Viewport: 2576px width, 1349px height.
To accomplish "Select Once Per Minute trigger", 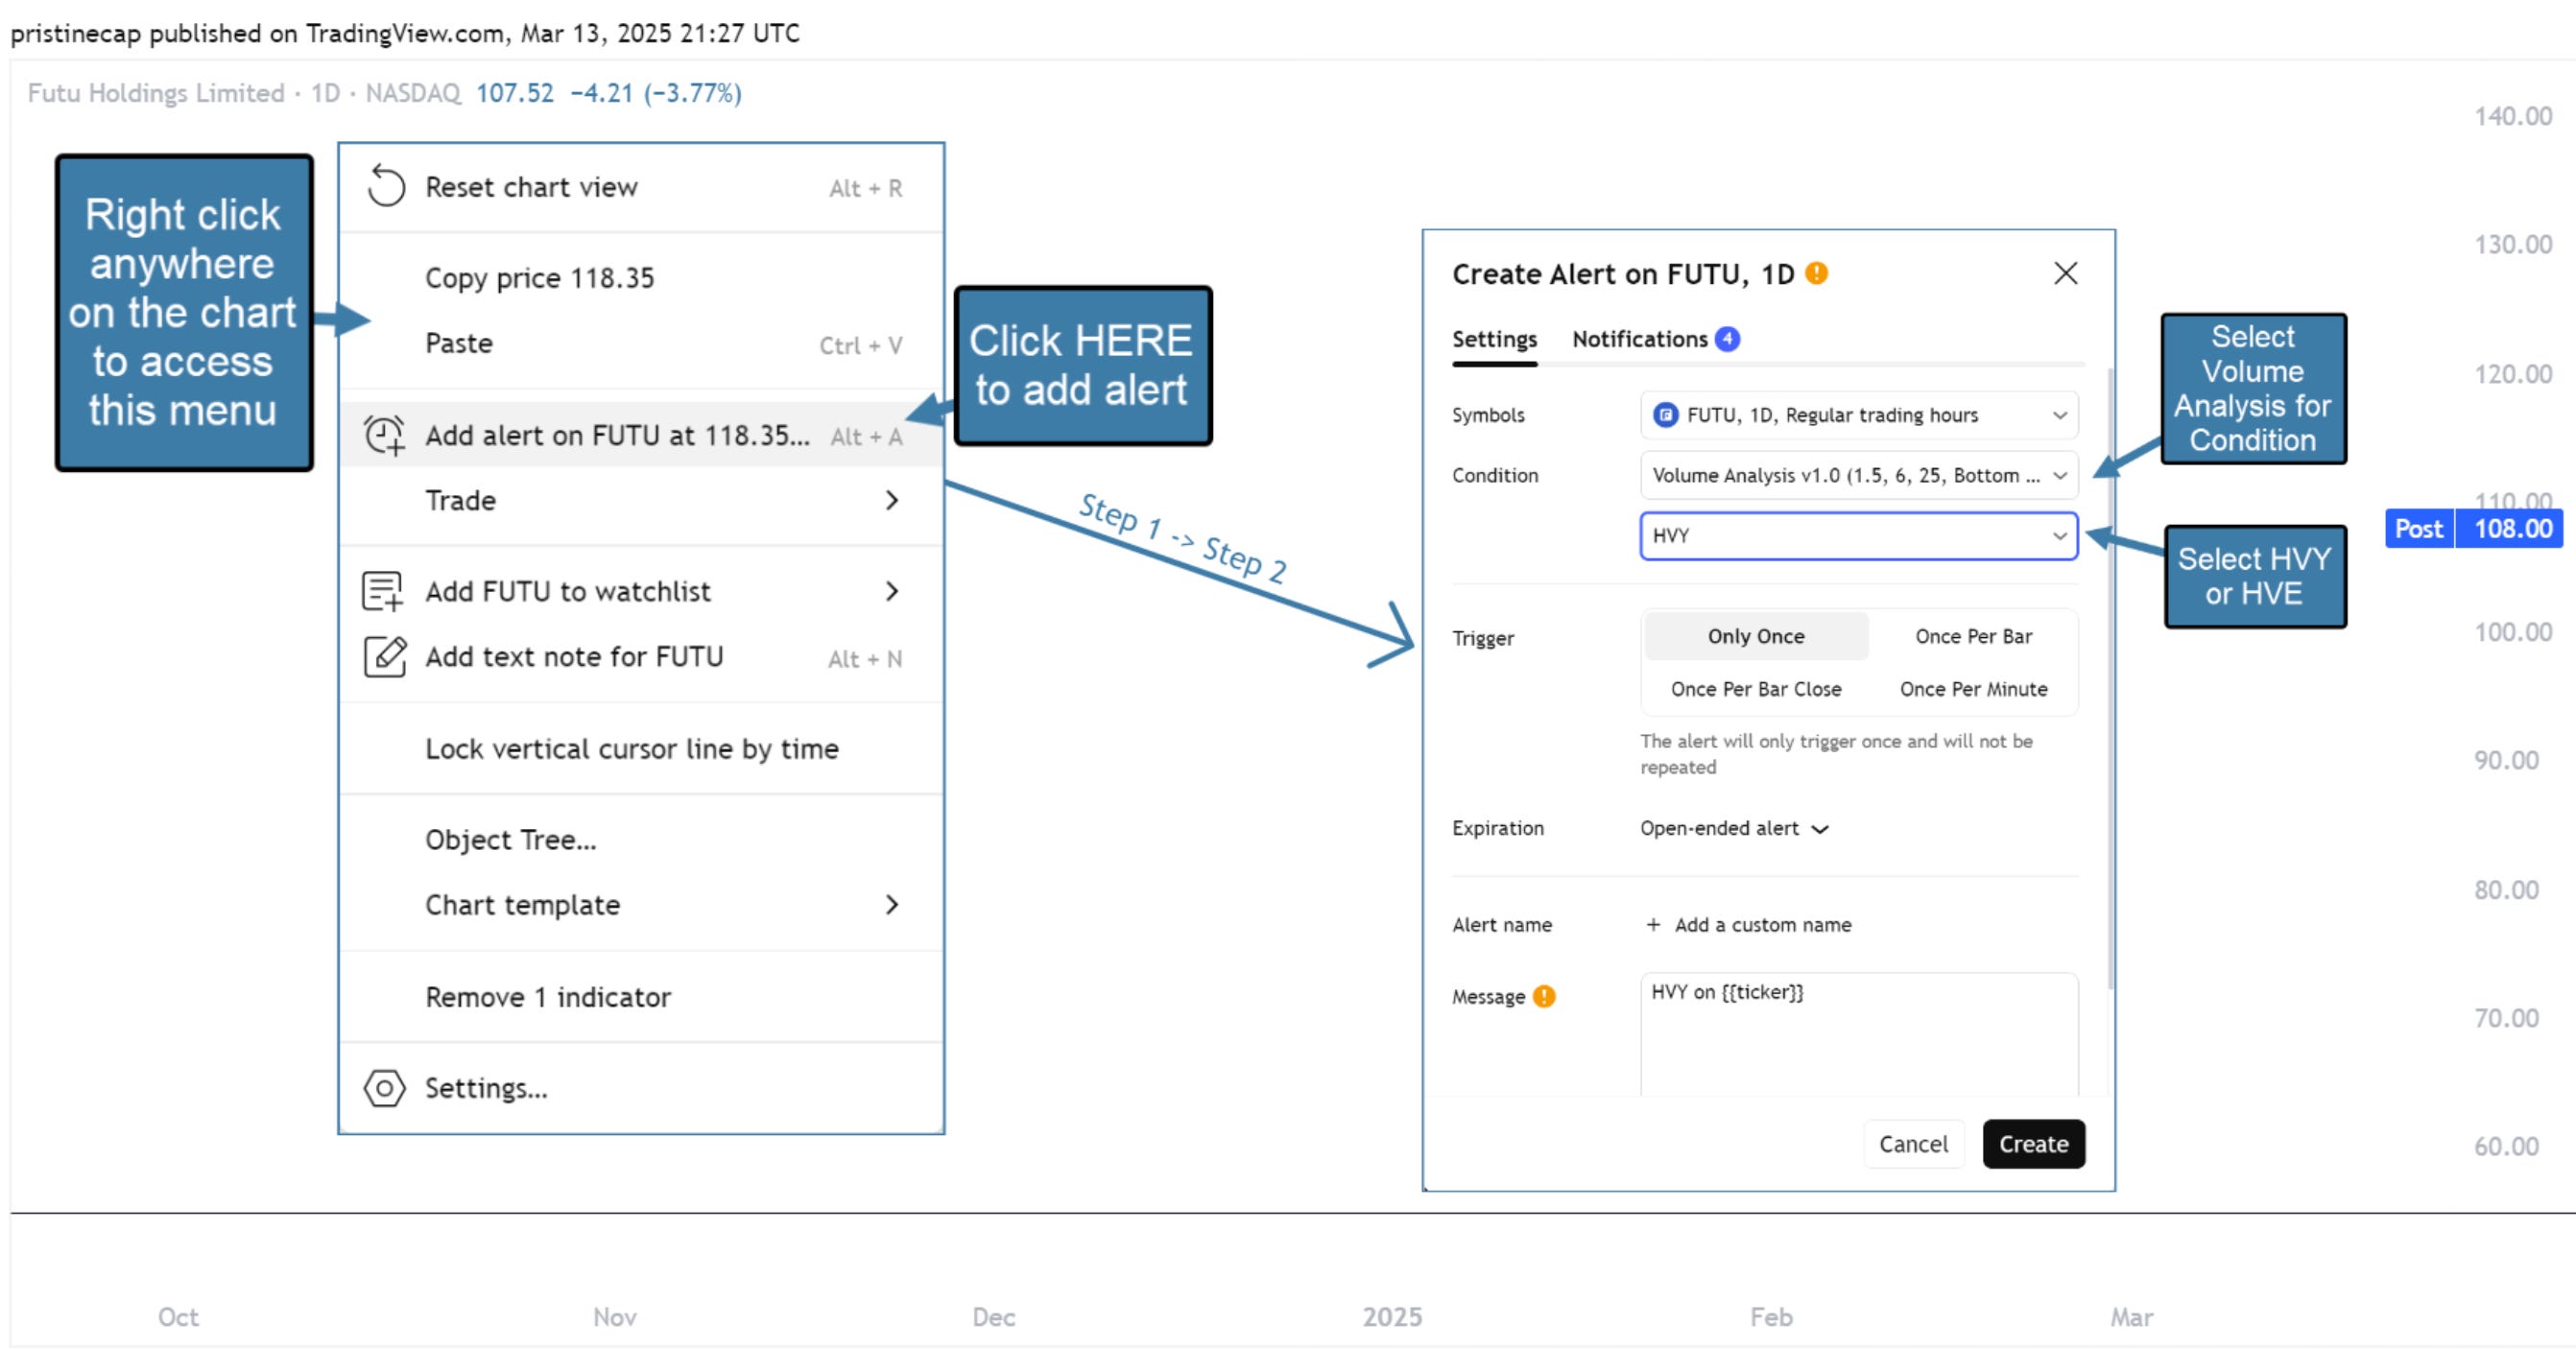I will click(1972, 689).
